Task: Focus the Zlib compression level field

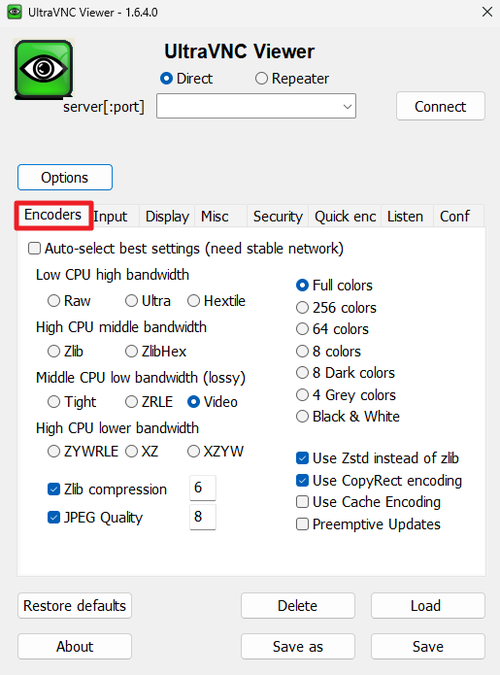Action: click(202, 488)
